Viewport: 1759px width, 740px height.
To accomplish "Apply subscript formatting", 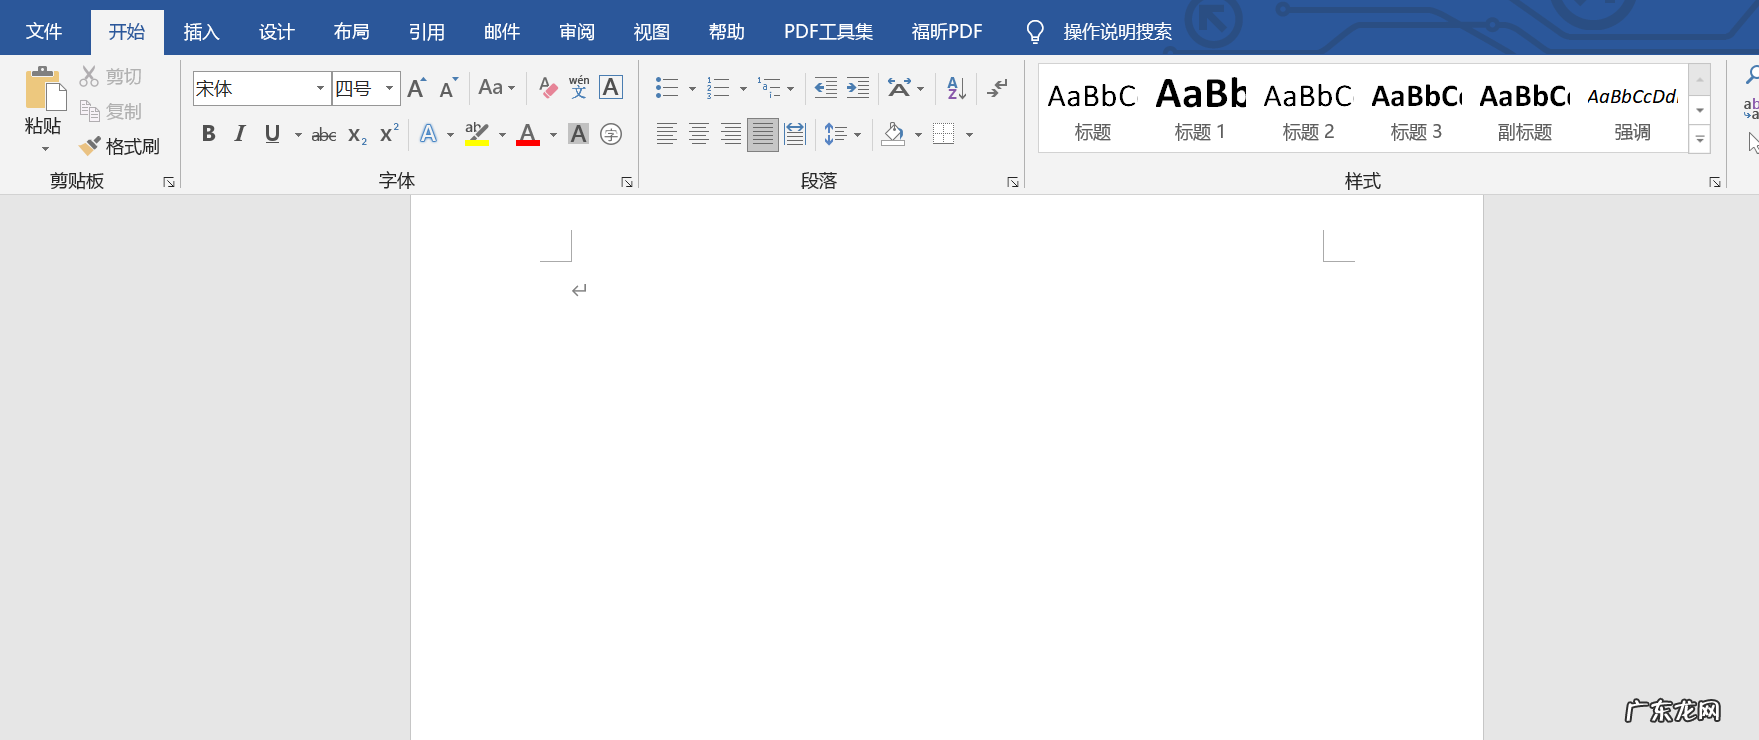I will pos(357,134).
